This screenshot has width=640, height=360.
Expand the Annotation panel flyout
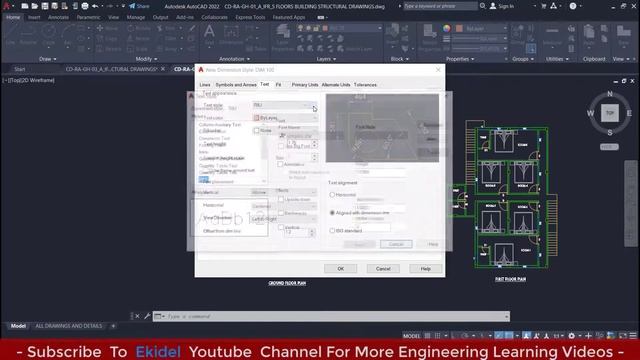(x=234, y=59)
